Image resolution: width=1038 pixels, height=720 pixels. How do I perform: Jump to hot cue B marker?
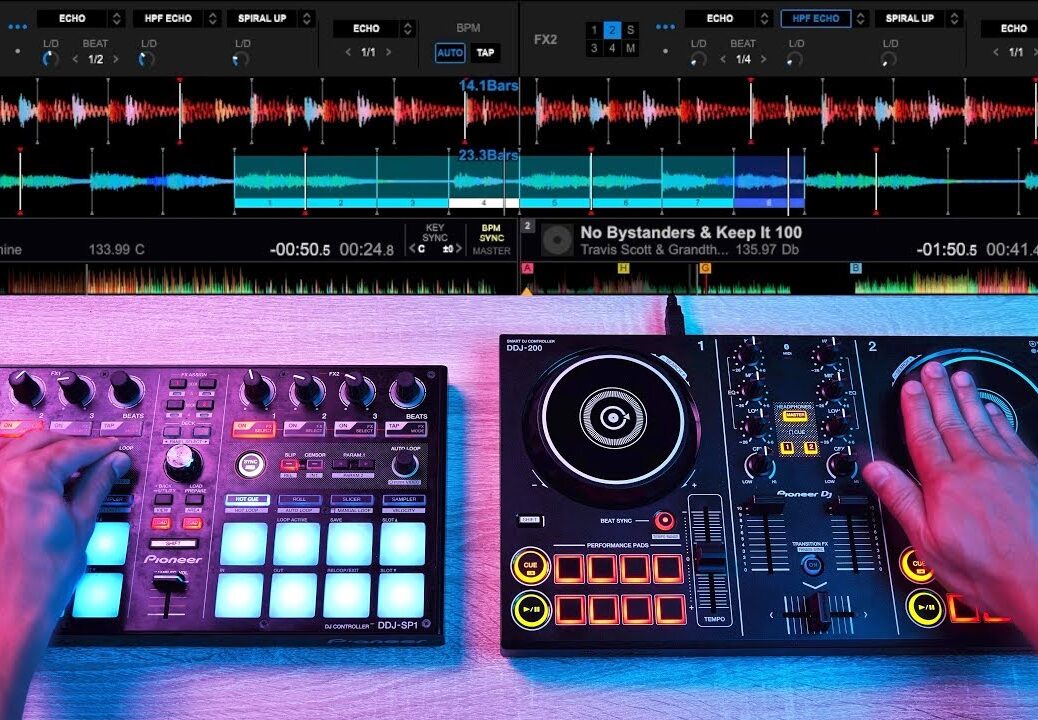pyautogui.click(x=855, y=268)
